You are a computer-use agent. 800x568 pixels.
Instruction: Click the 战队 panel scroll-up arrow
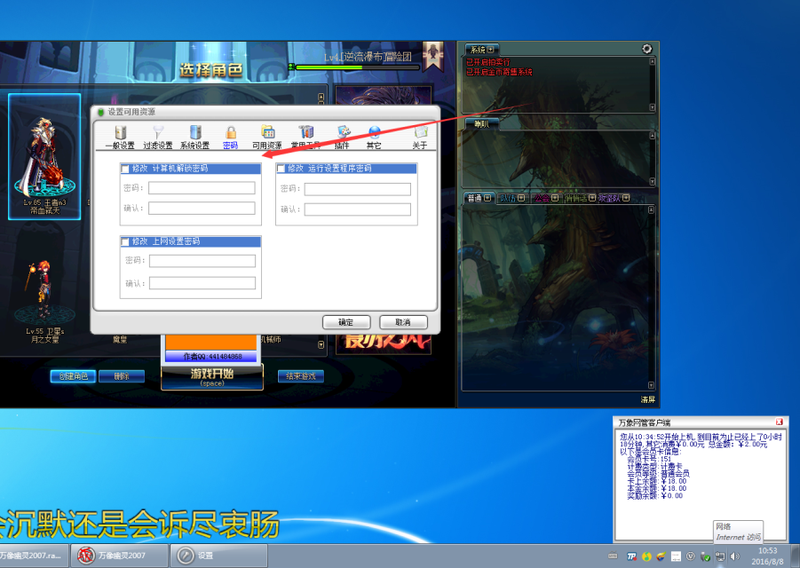pyautogui.click(x=652, y=136)
